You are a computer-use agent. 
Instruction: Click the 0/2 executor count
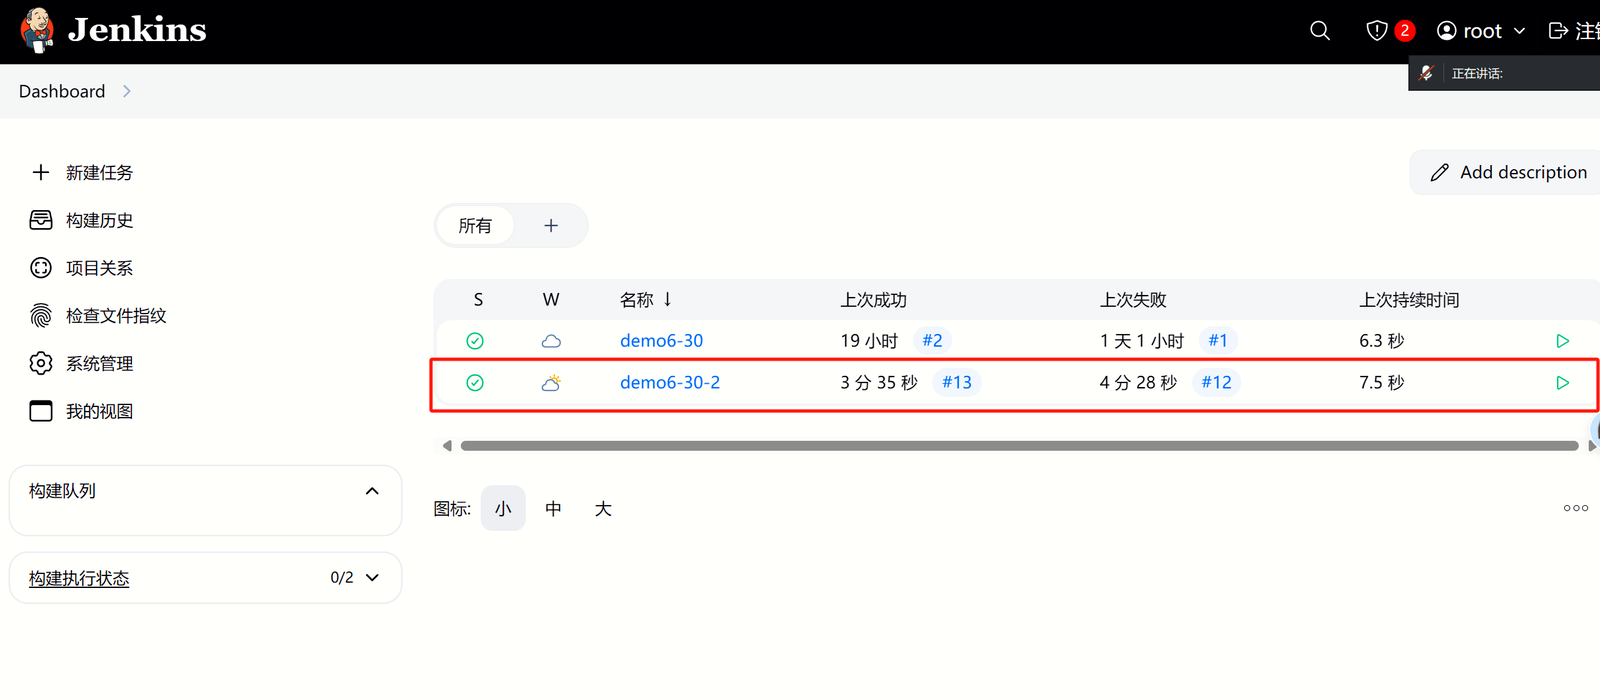pyautogui.click(x=342, y=578)
